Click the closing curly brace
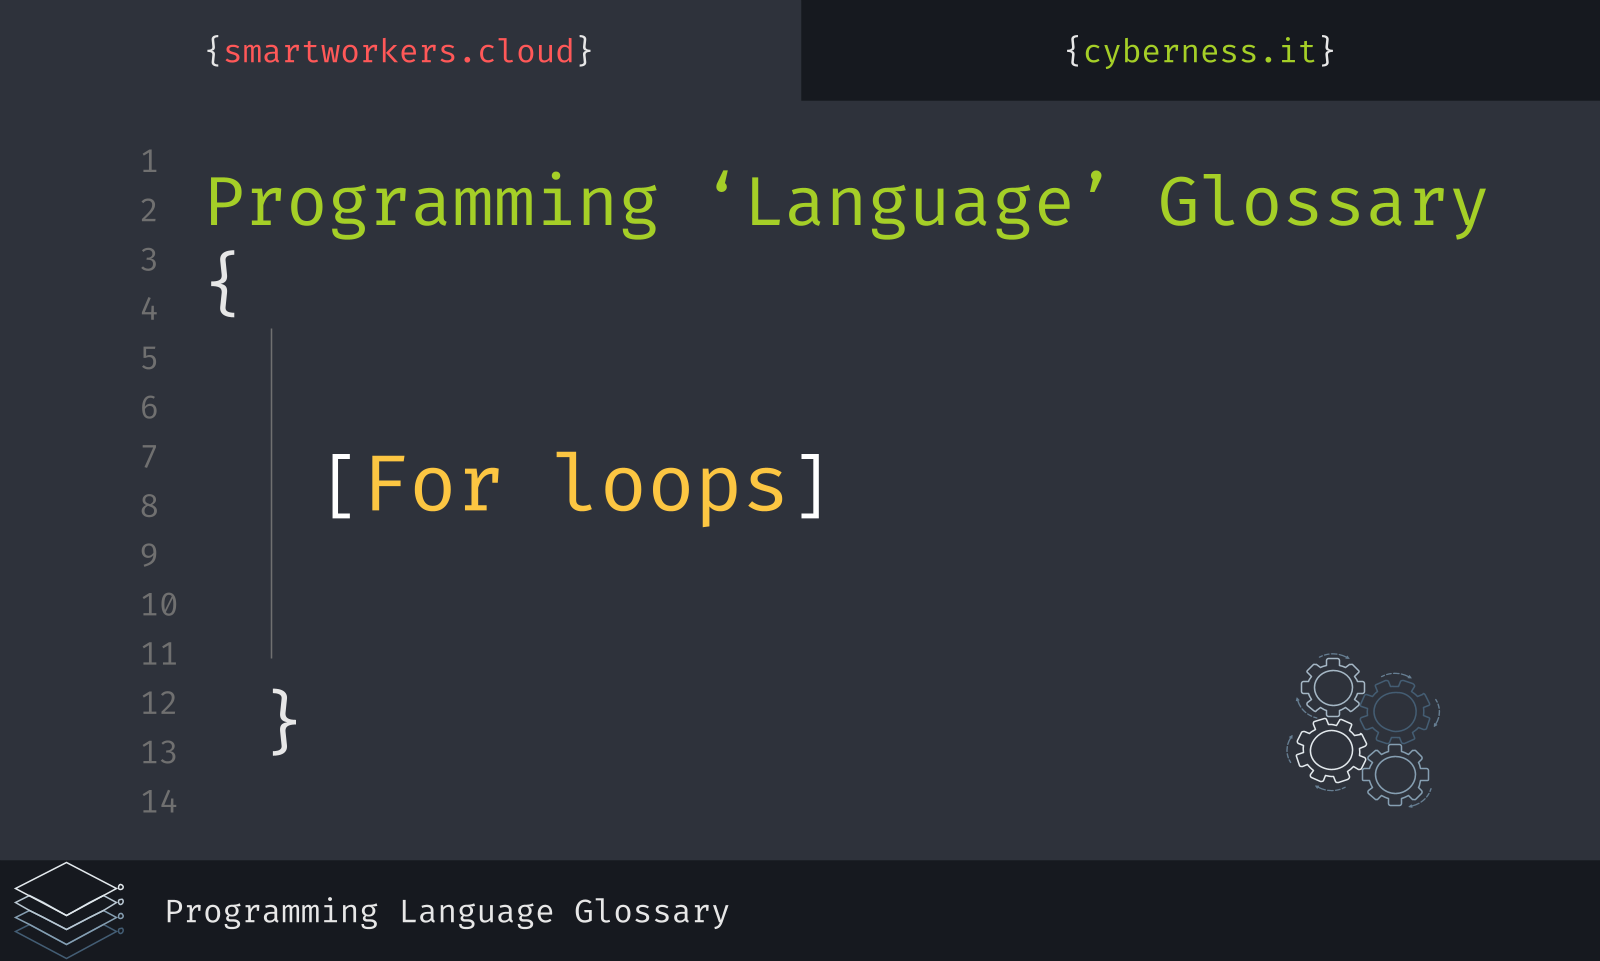1600x961 pixels. pyautogui.click(x=285, y=721)
